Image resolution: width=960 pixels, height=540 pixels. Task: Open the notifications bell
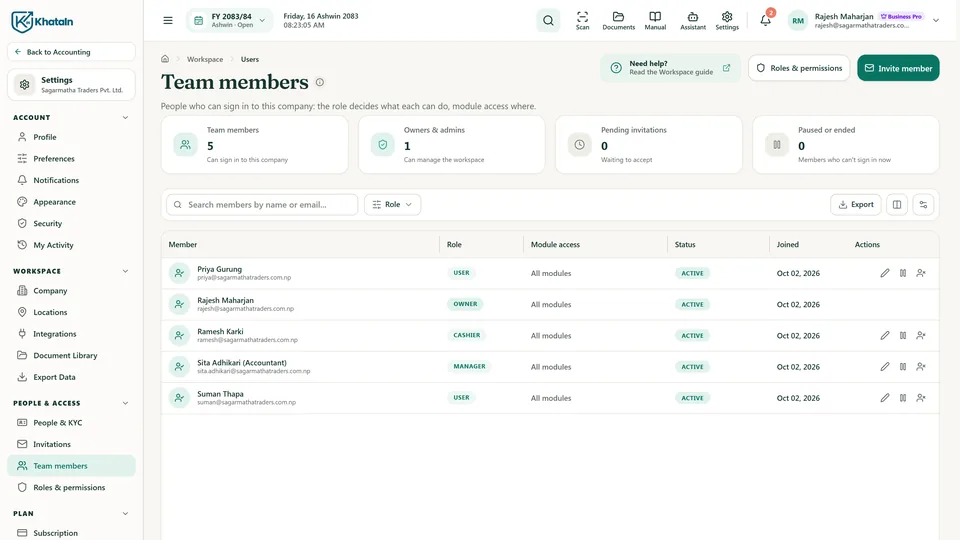765,20
